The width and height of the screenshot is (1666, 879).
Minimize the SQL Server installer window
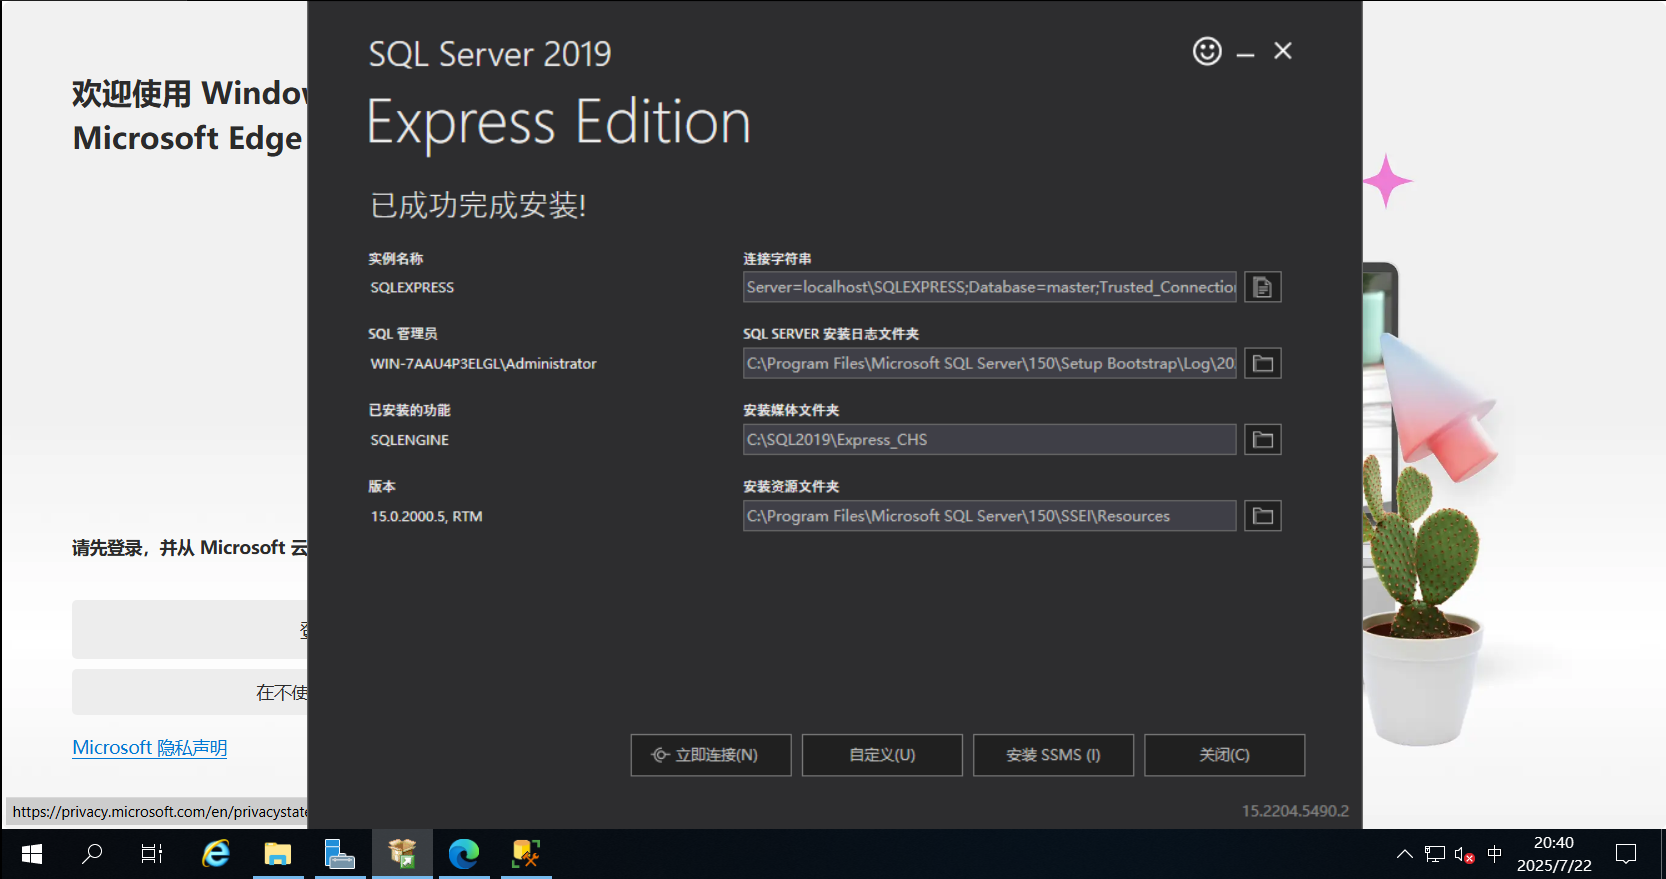(1245, 52)
